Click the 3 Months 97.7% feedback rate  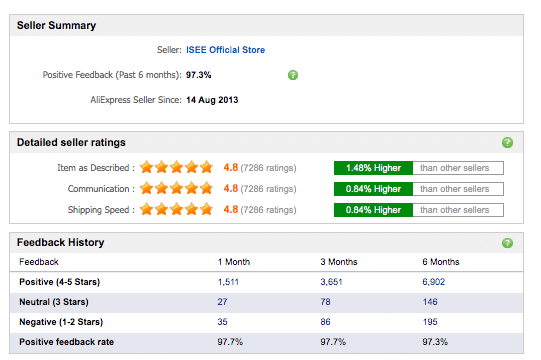(x=333, y=342)
